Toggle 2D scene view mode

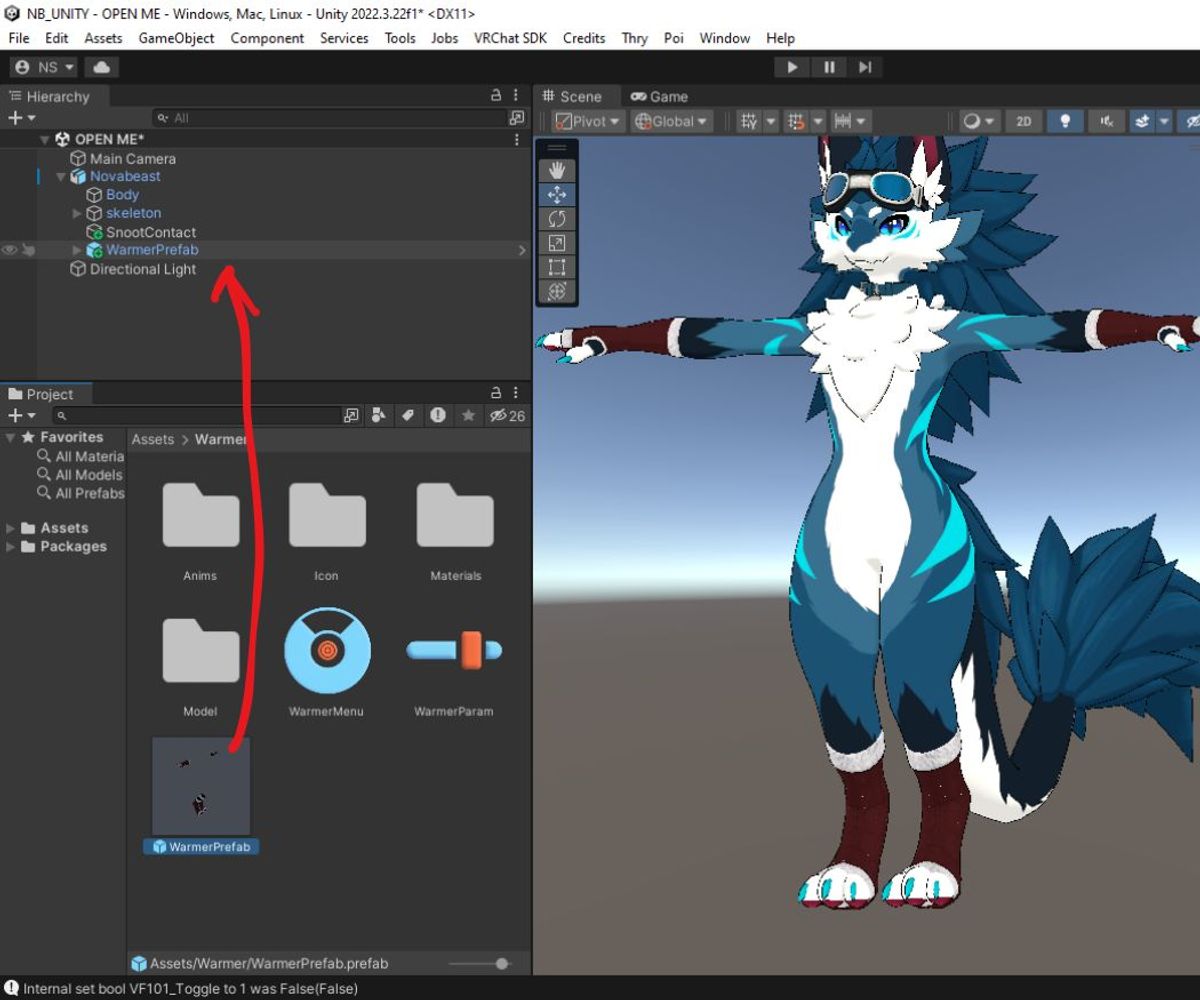pos(1023,121)
